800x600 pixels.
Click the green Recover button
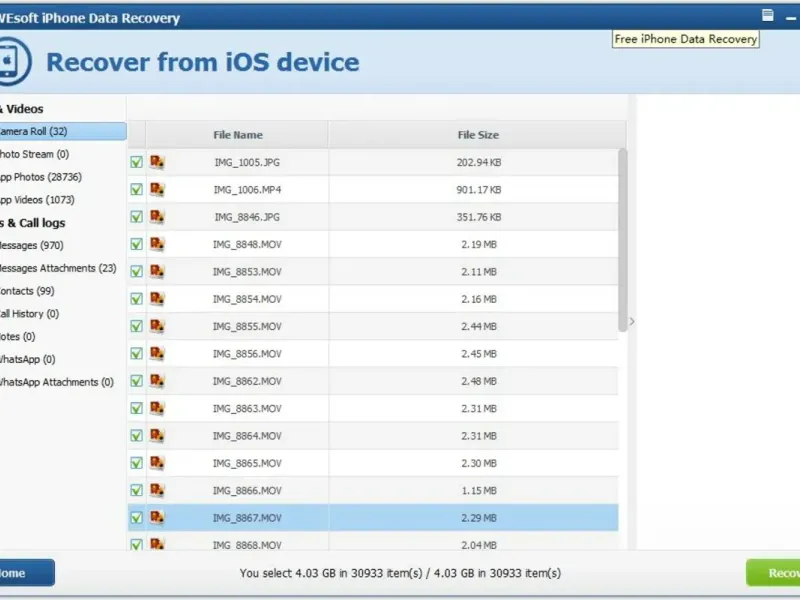point(773,573)
